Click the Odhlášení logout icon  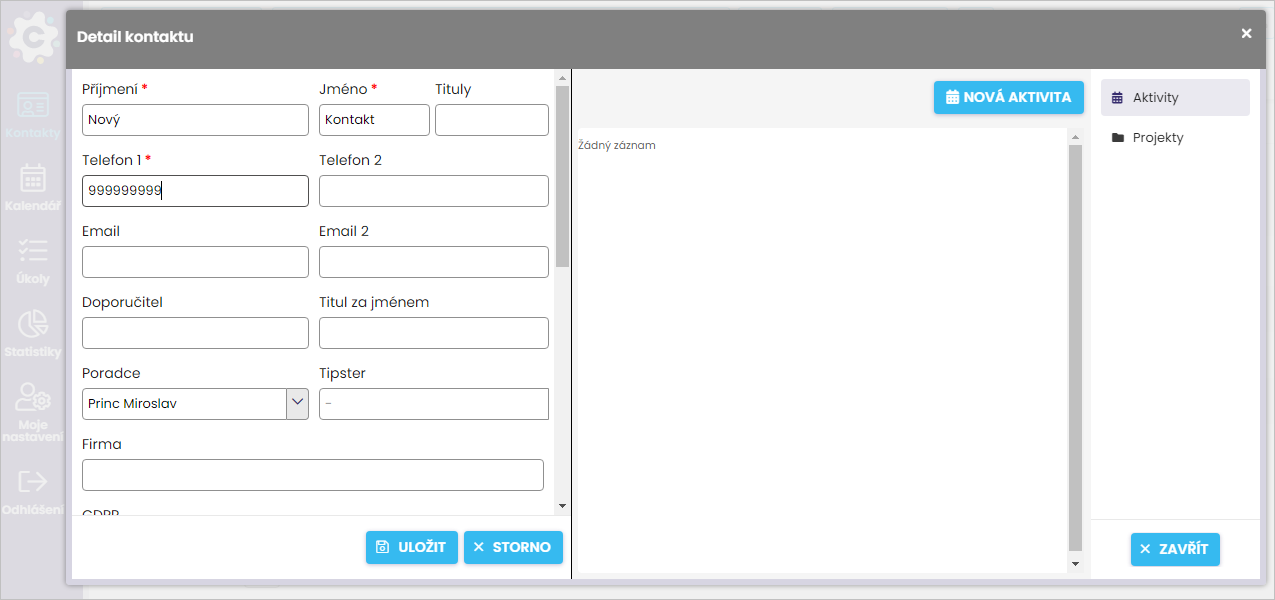[33, 482]
